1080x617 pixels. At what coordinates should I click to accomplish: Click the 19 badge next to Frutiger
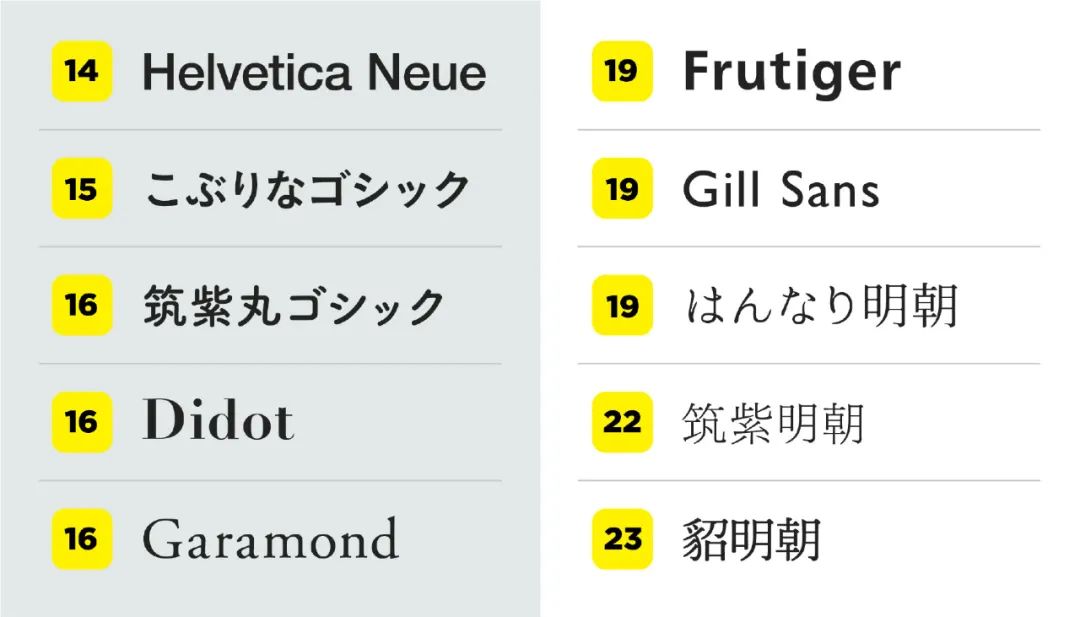click(x=622, y=72)
